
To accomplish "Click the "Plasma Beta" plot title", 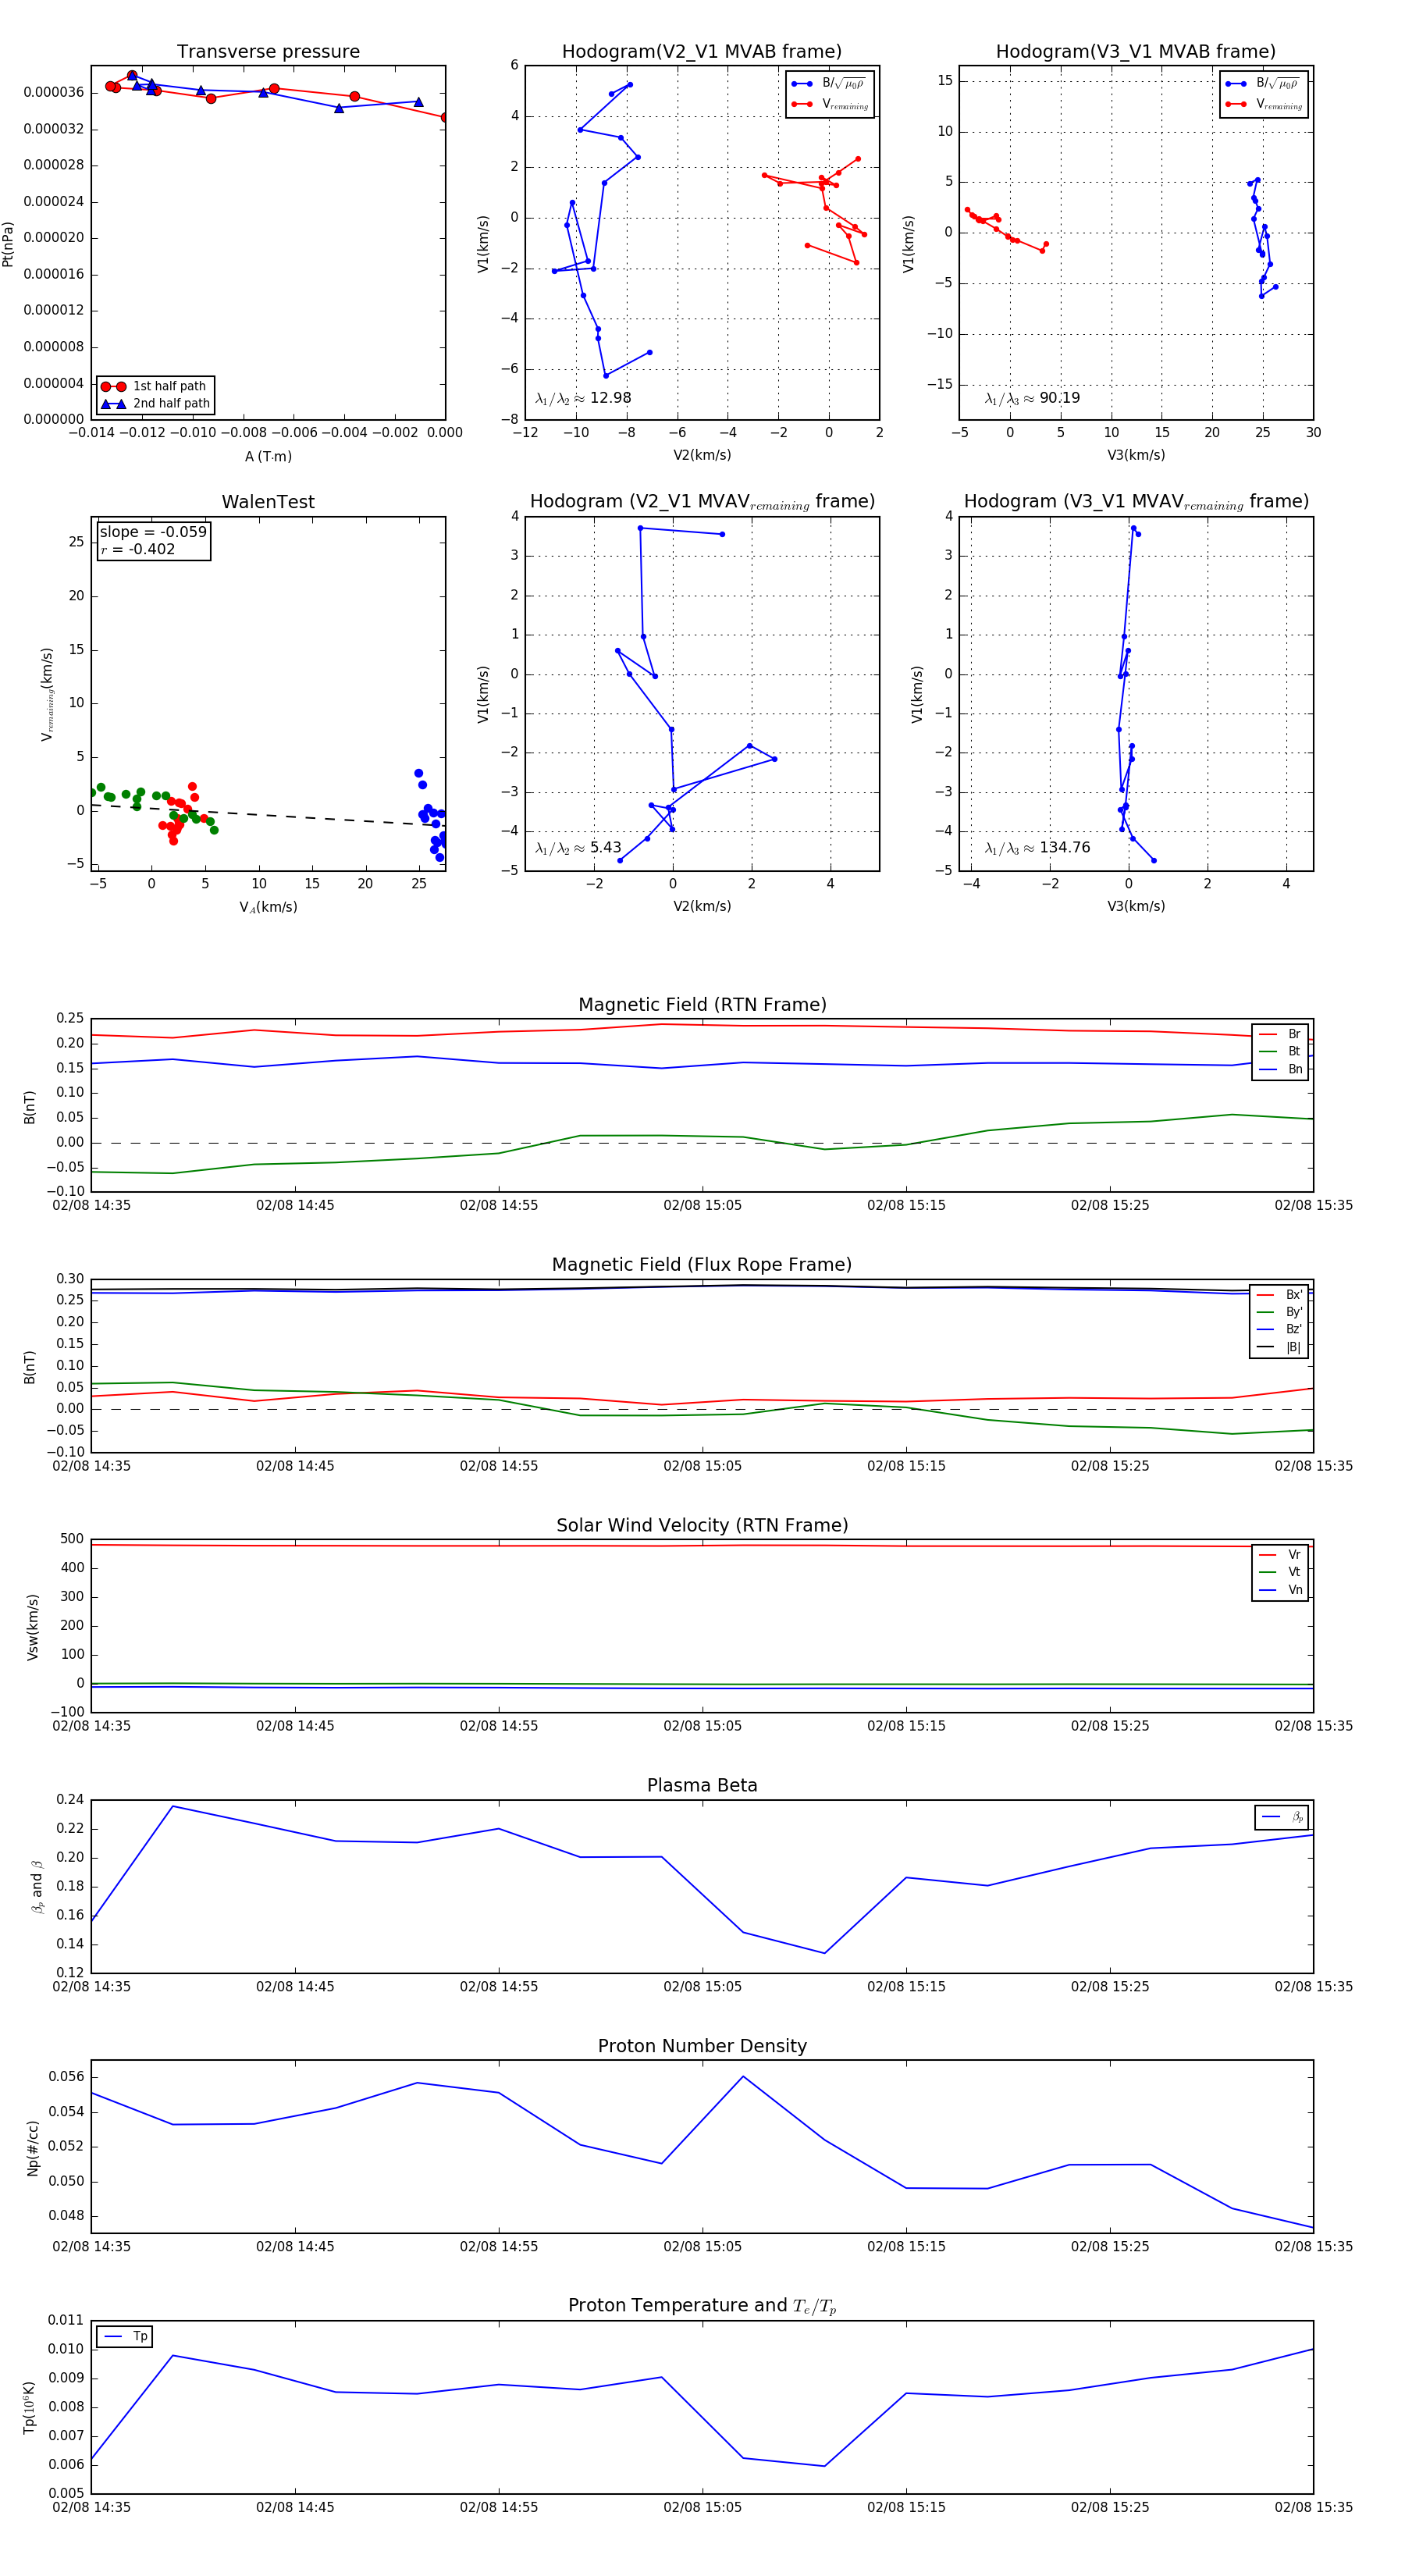I will click(x=702, y=1785).
